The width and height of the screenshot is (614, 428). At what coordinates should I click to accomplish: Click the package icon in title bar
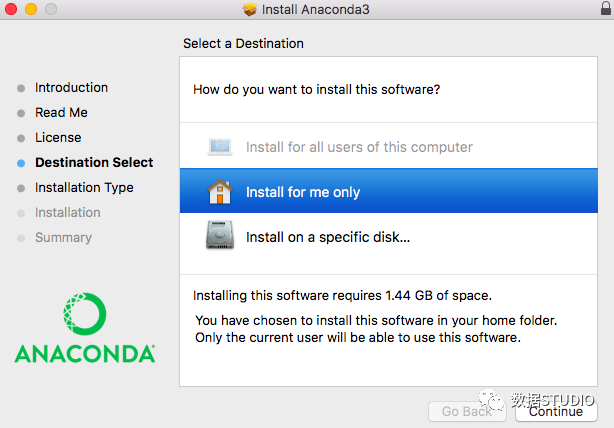(250, 10)
